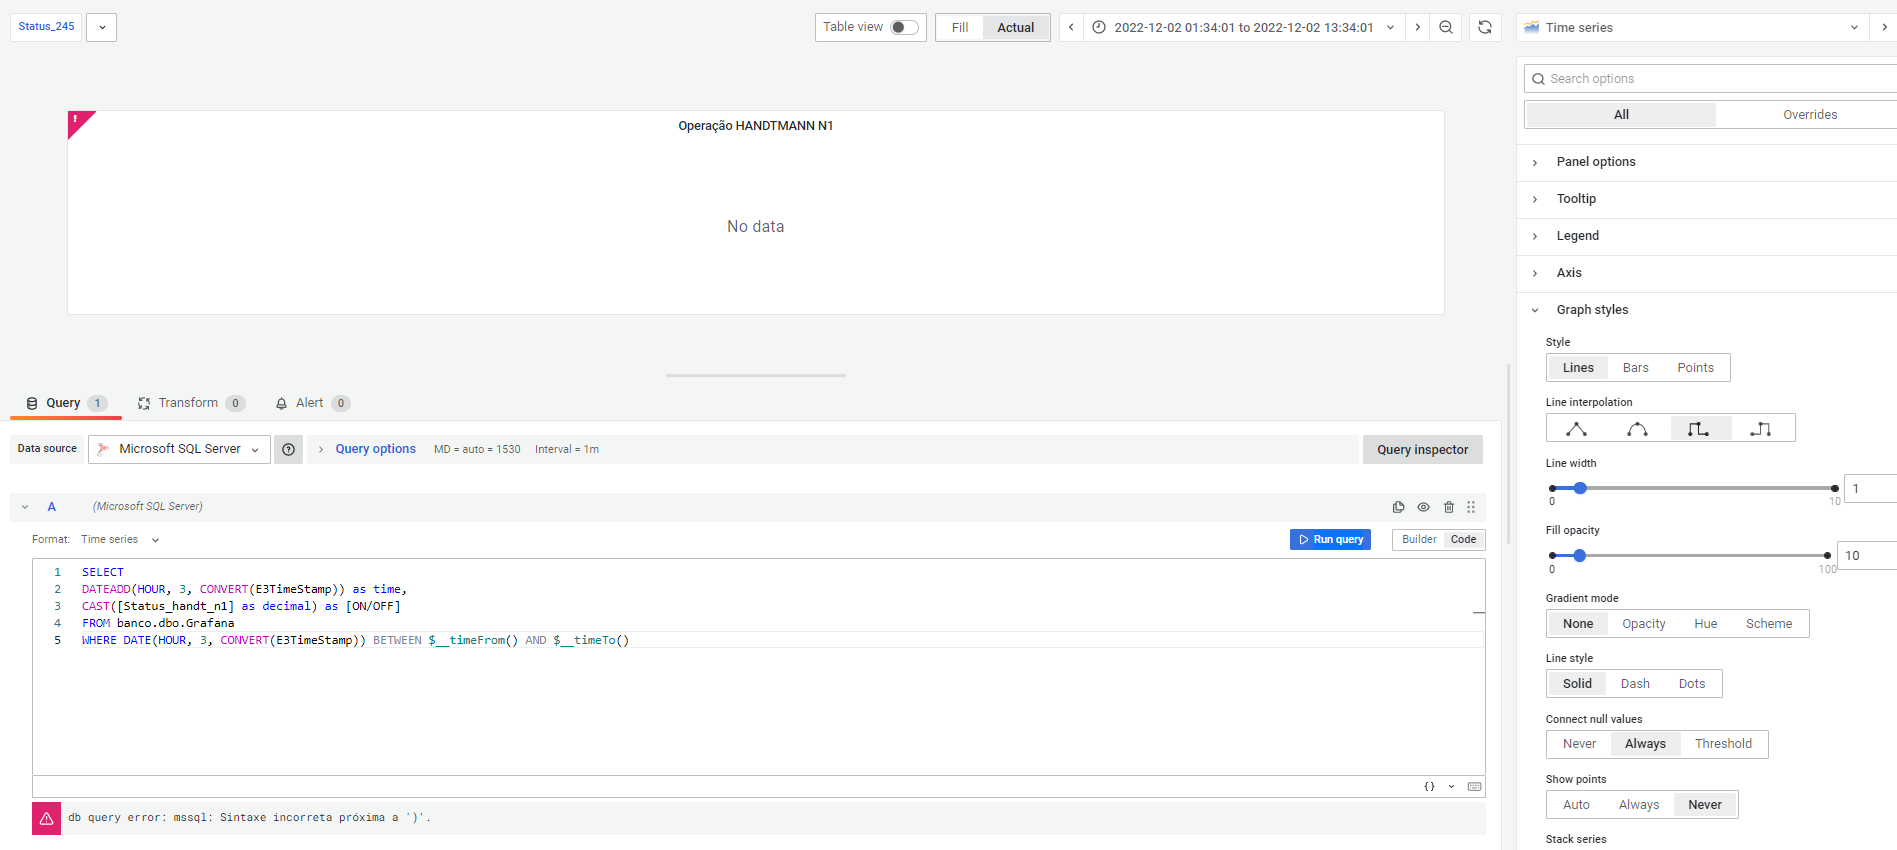Toggle the Table view switch
The width and height of the screenshot is (1897, 850).
(904, 28)
